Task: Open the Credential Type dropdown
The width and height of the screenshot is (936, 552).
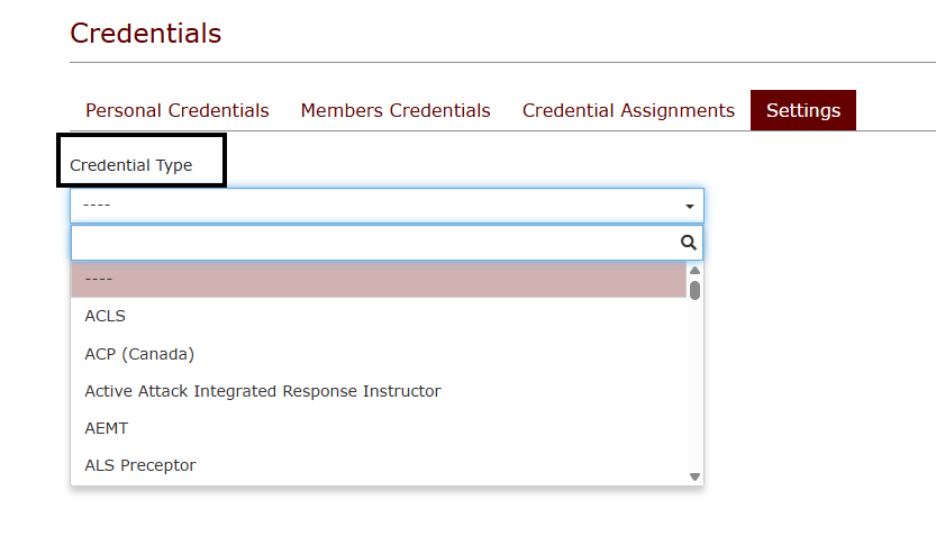Action: (x=387, y=206)
